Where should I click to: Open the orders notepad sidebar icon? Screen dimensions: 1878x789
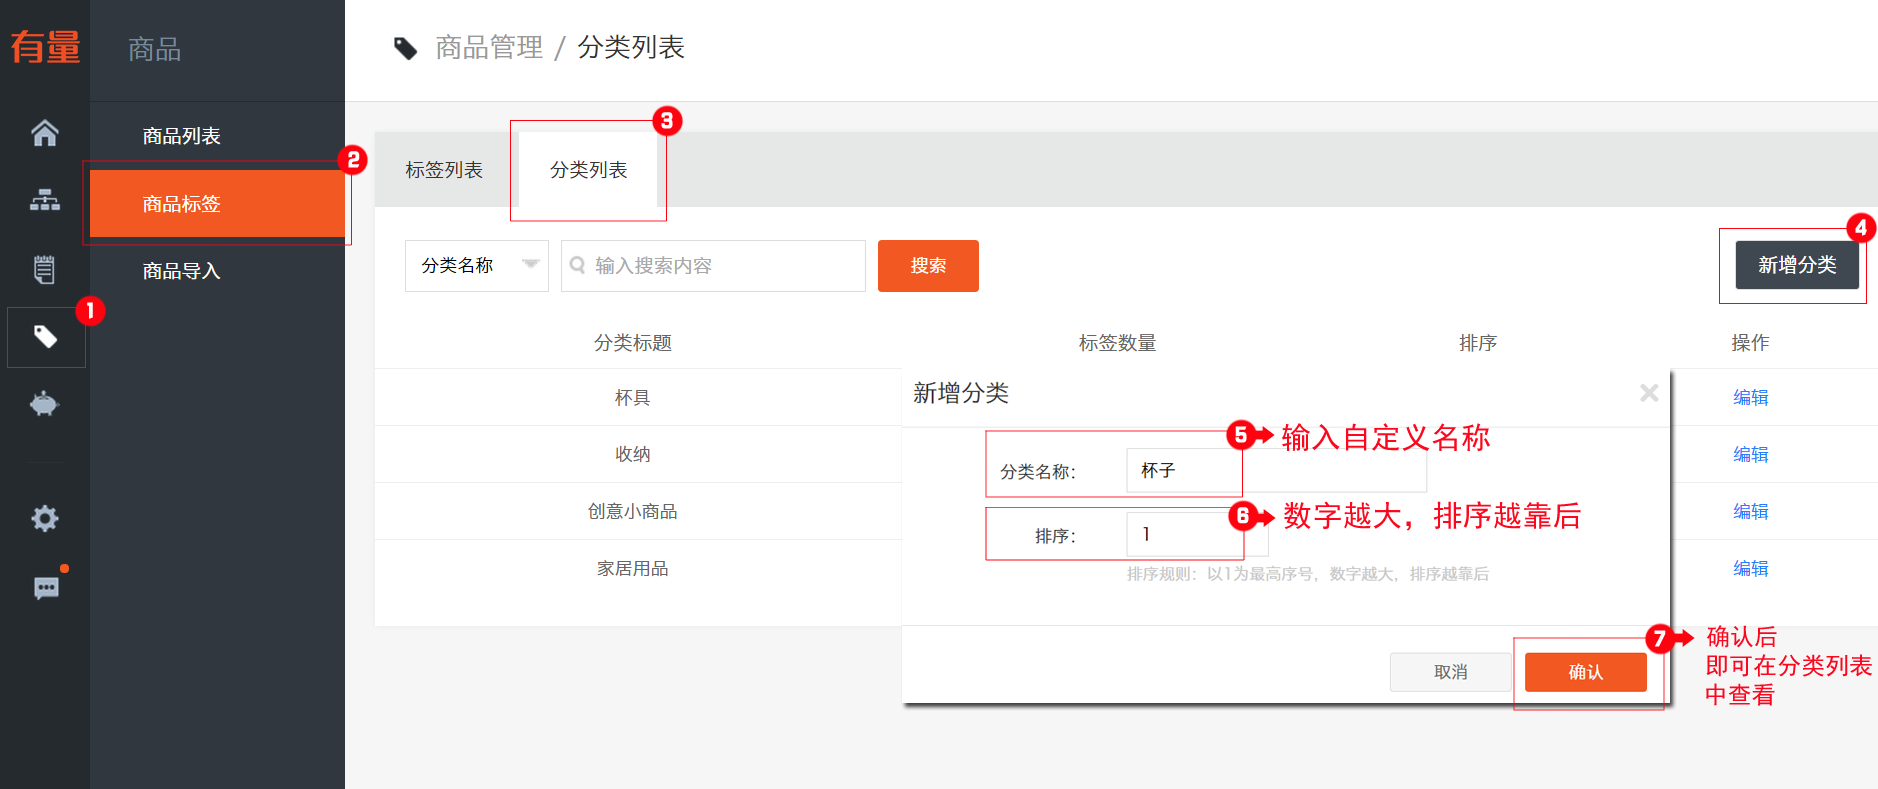tap(45, 269)
